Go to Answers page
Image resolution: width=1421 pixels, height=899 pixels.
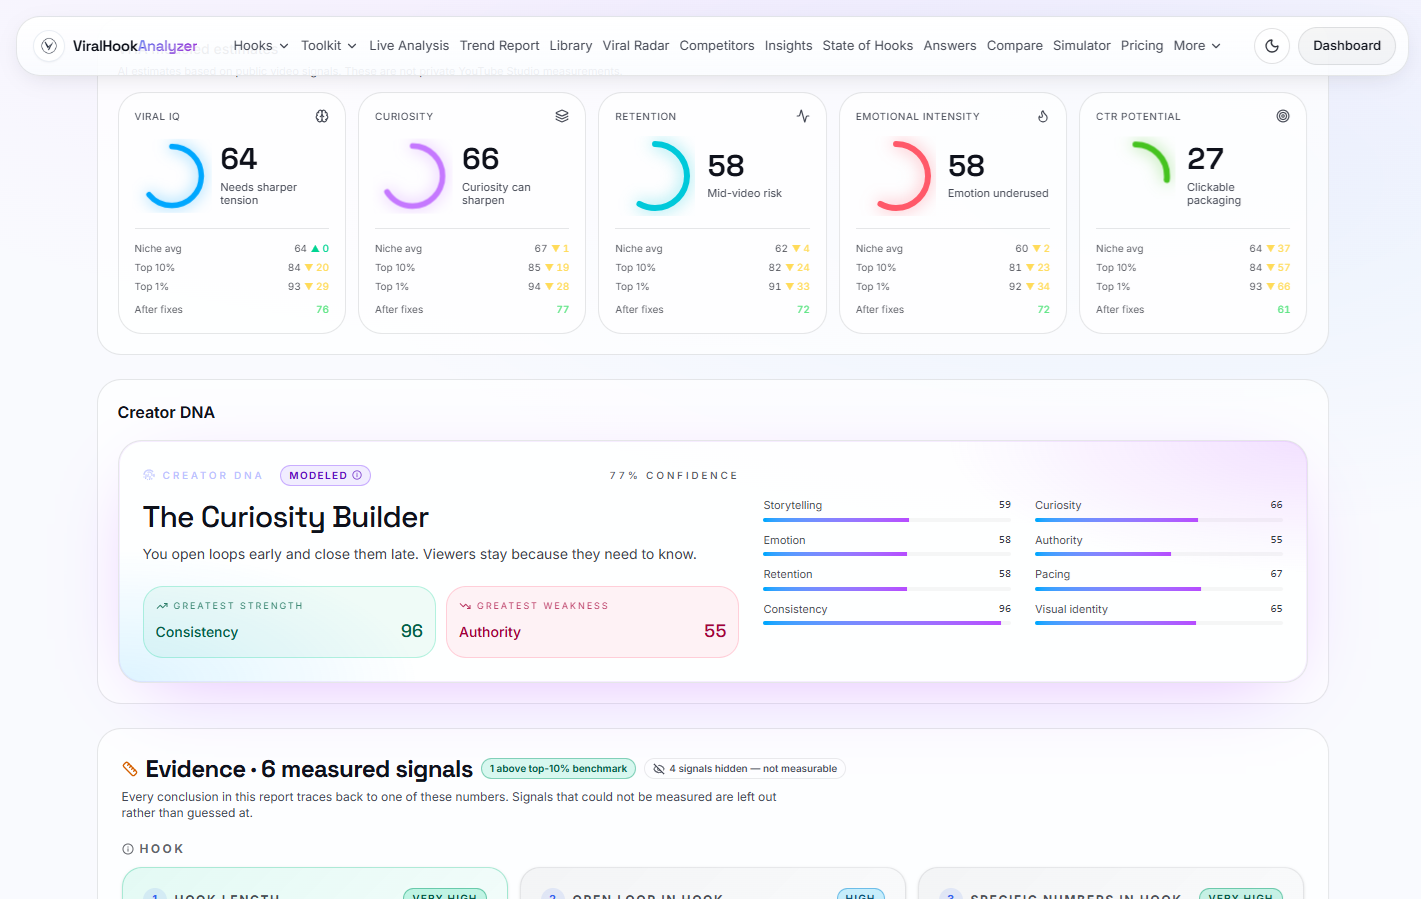click(x=950, y=46)
